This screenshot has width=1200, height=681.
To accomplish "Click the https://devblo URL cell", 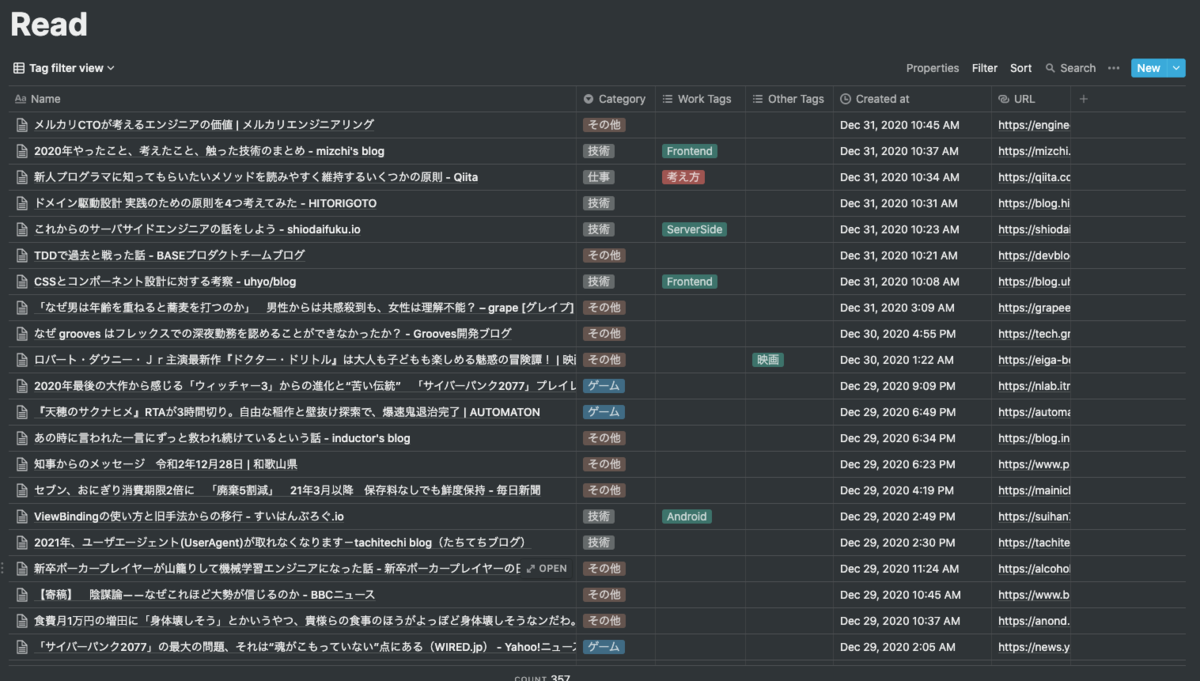I will pyautogui.click(x=1031, y=255).
